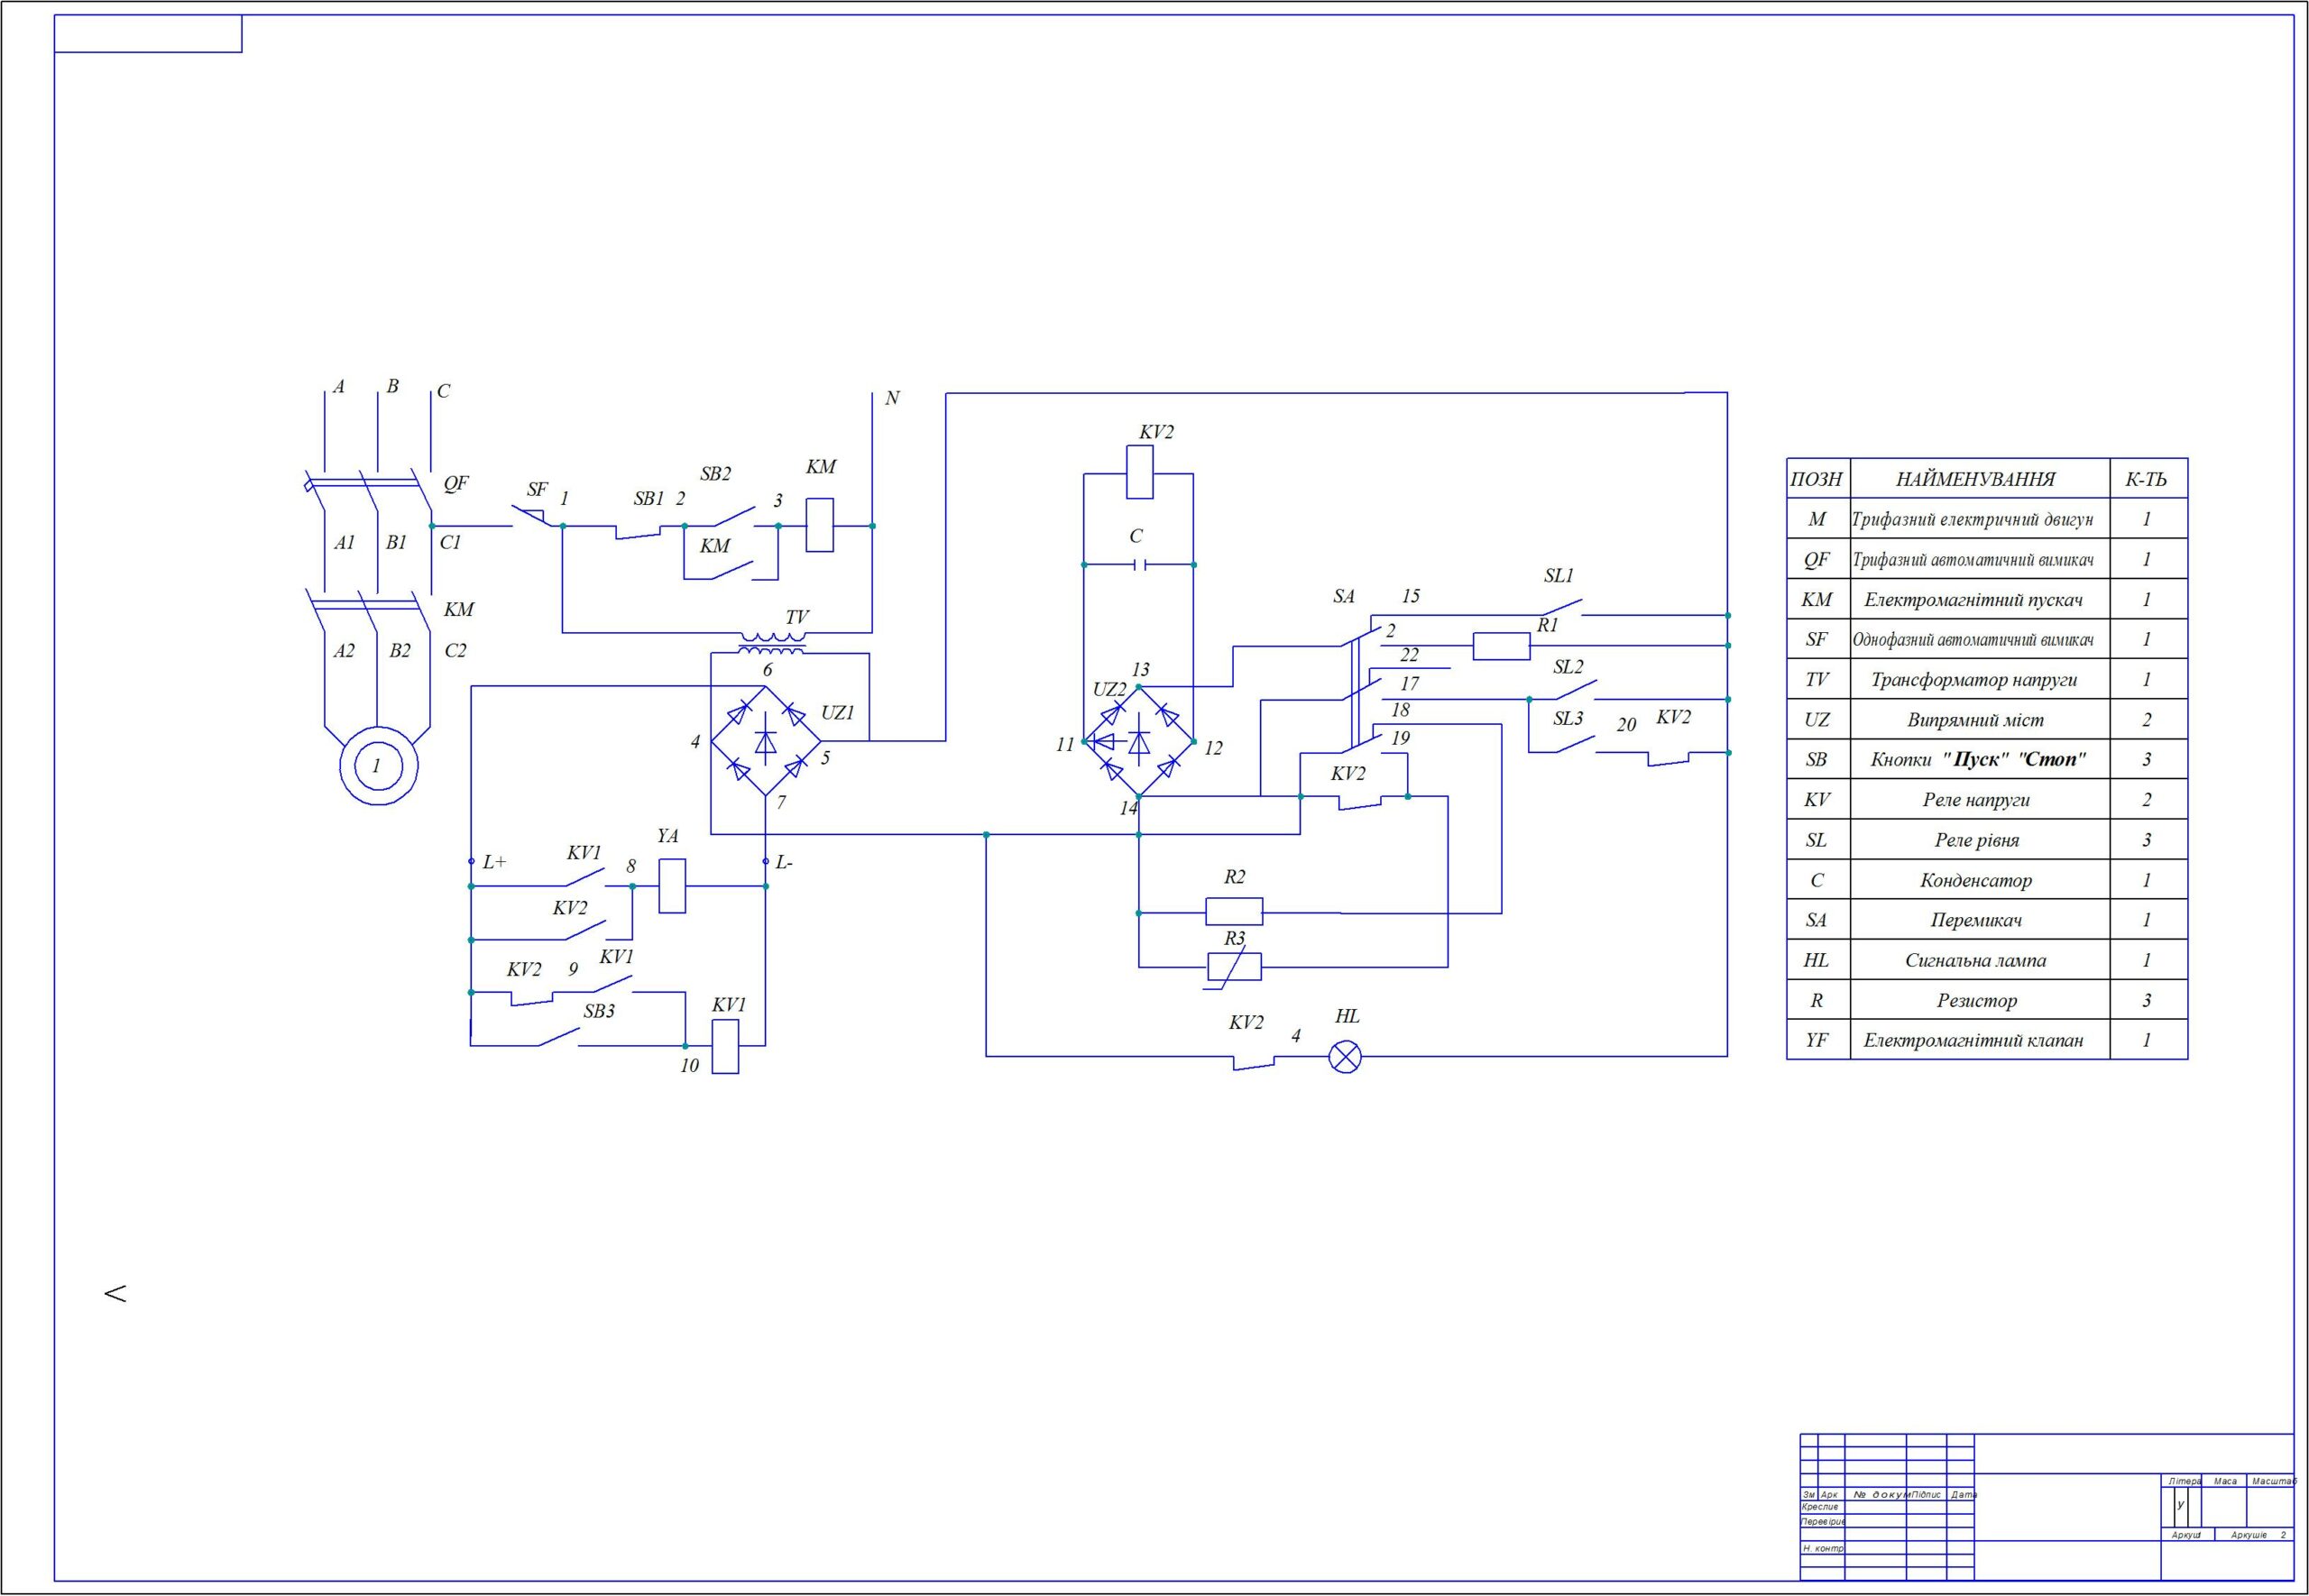Select node number 22 near SA
Image resolution: width=2309 pixels, height=1596 pixels.
(x=1409, y=655)
